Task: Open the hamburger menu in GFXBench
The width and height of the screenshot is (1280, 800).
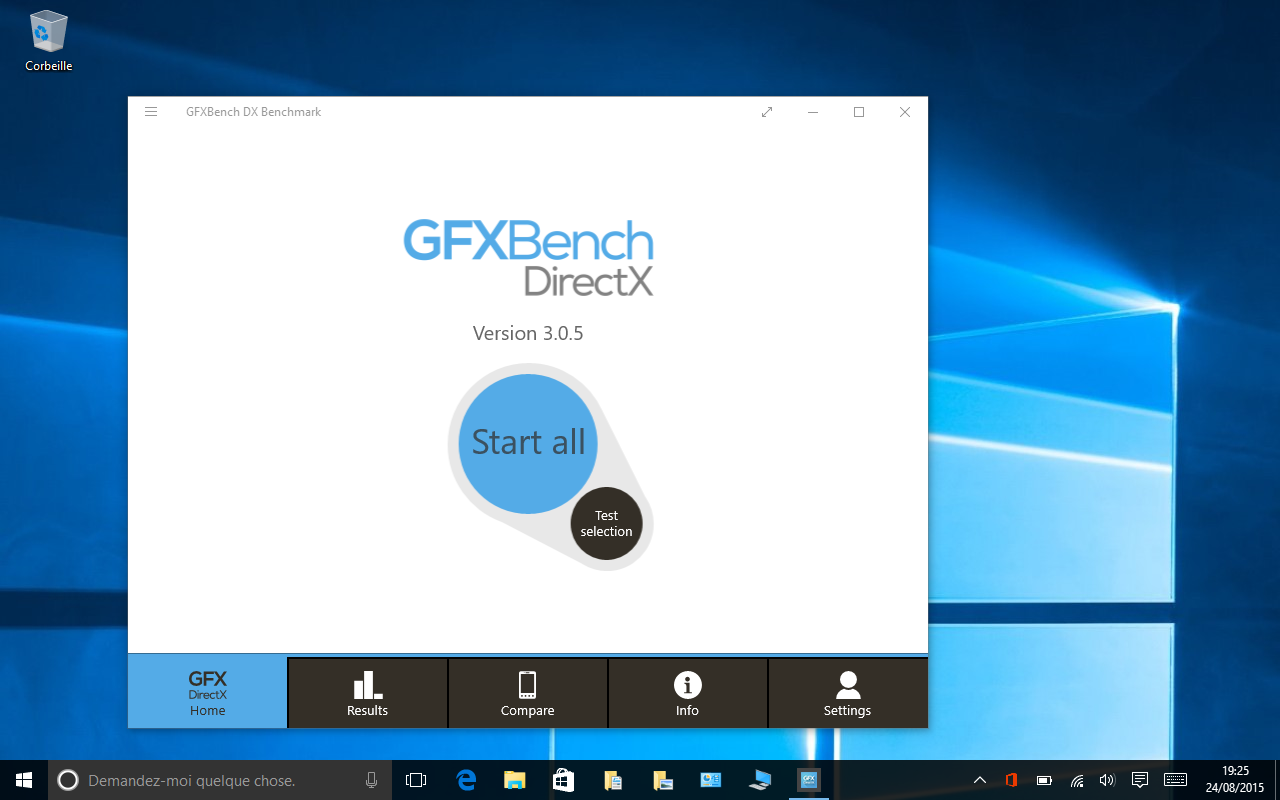Action: [x=151, y=112]
